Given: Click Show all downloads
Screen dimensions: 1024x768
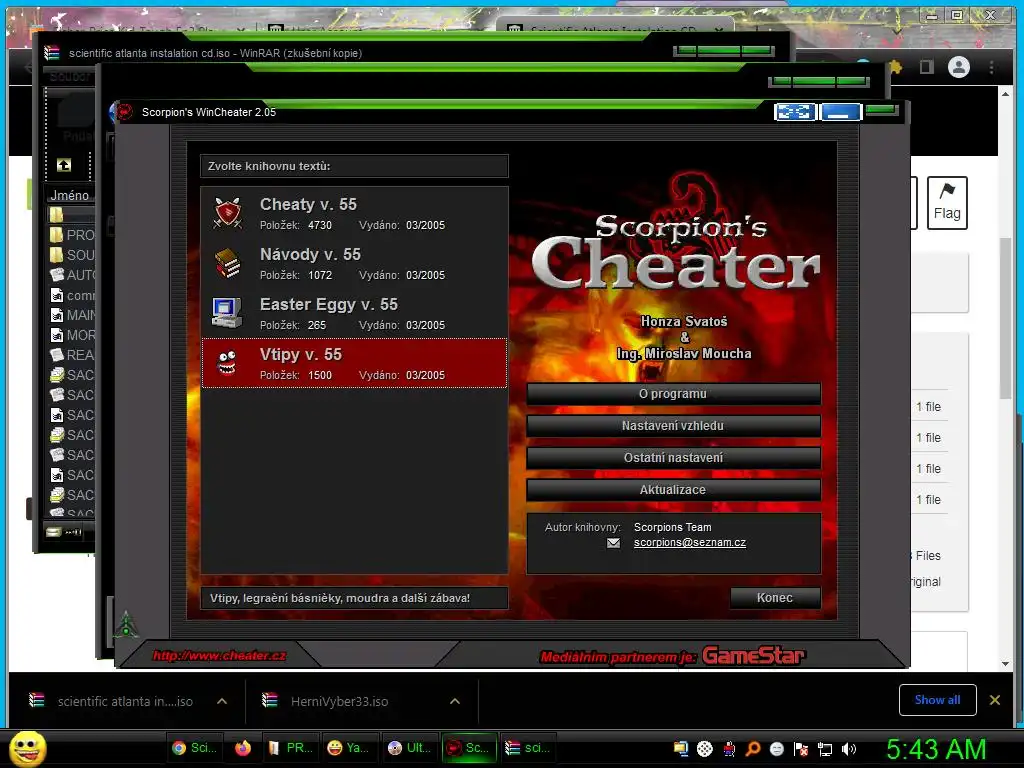Looking at the screenshot, I should [937, 700].
